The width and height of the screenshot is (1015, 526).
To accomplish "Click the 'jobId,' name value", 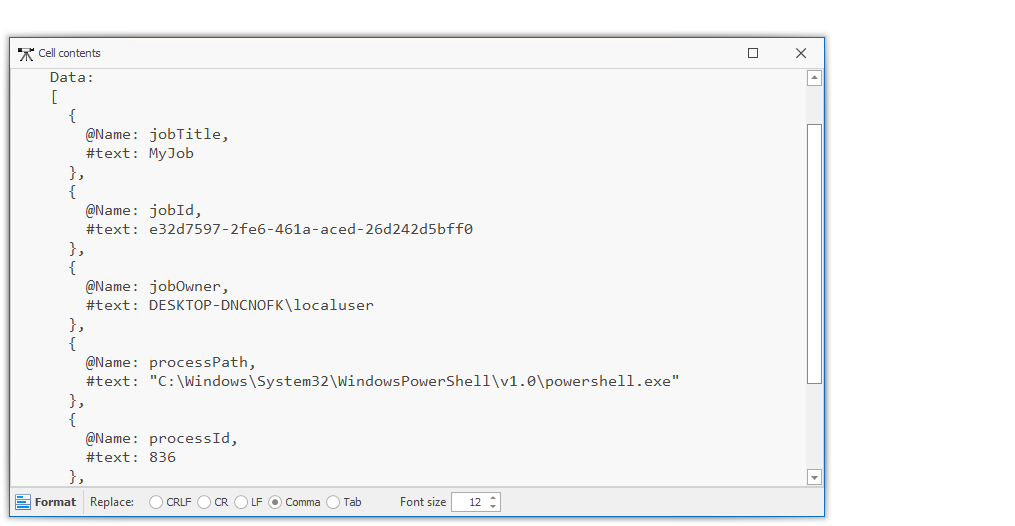I will point(175,210).
